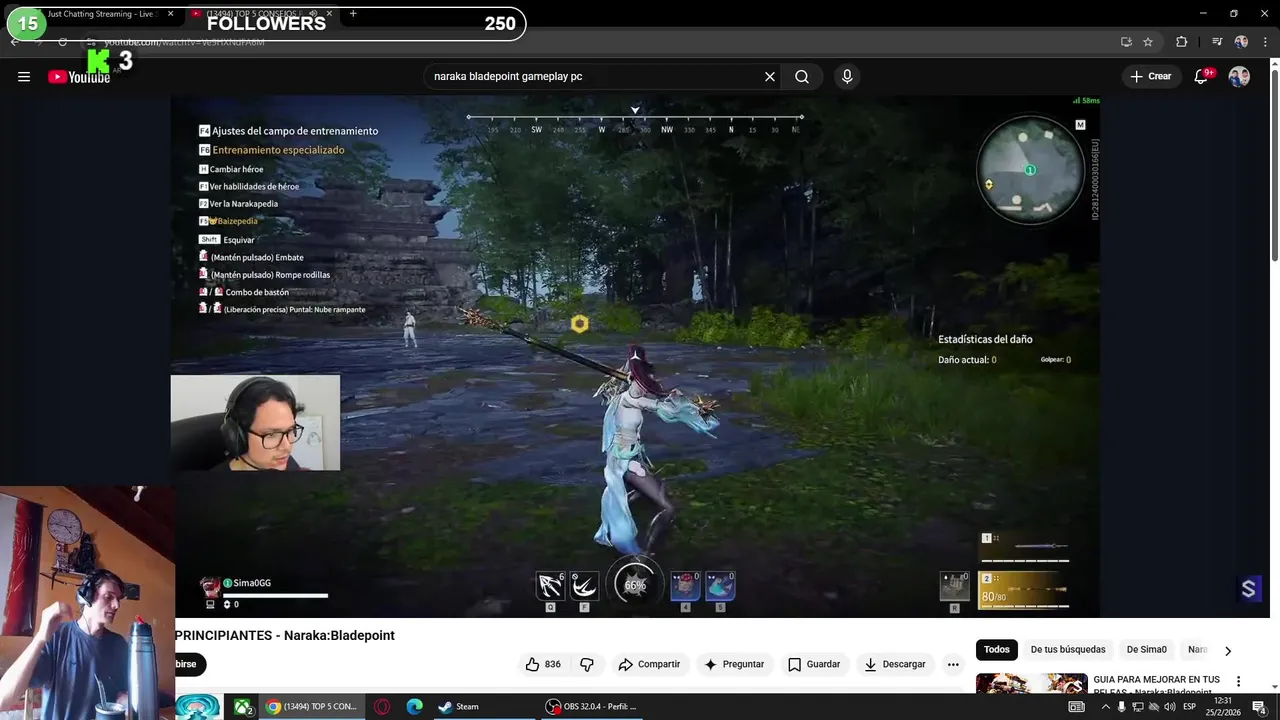Click the video player area
1280x720 pixels.
635,355
